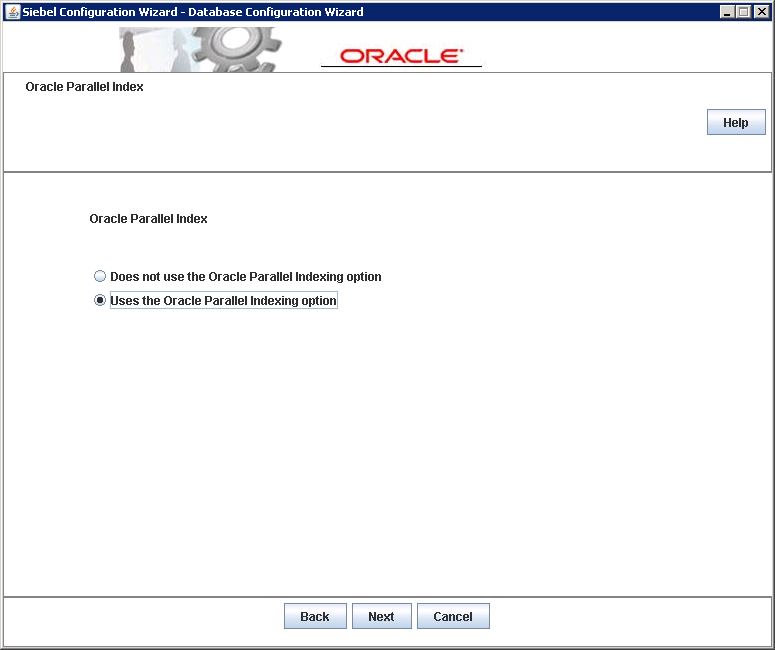Close the Siebel Configuration Wizard window
775x650 pixels.
[x=761, y=12]
